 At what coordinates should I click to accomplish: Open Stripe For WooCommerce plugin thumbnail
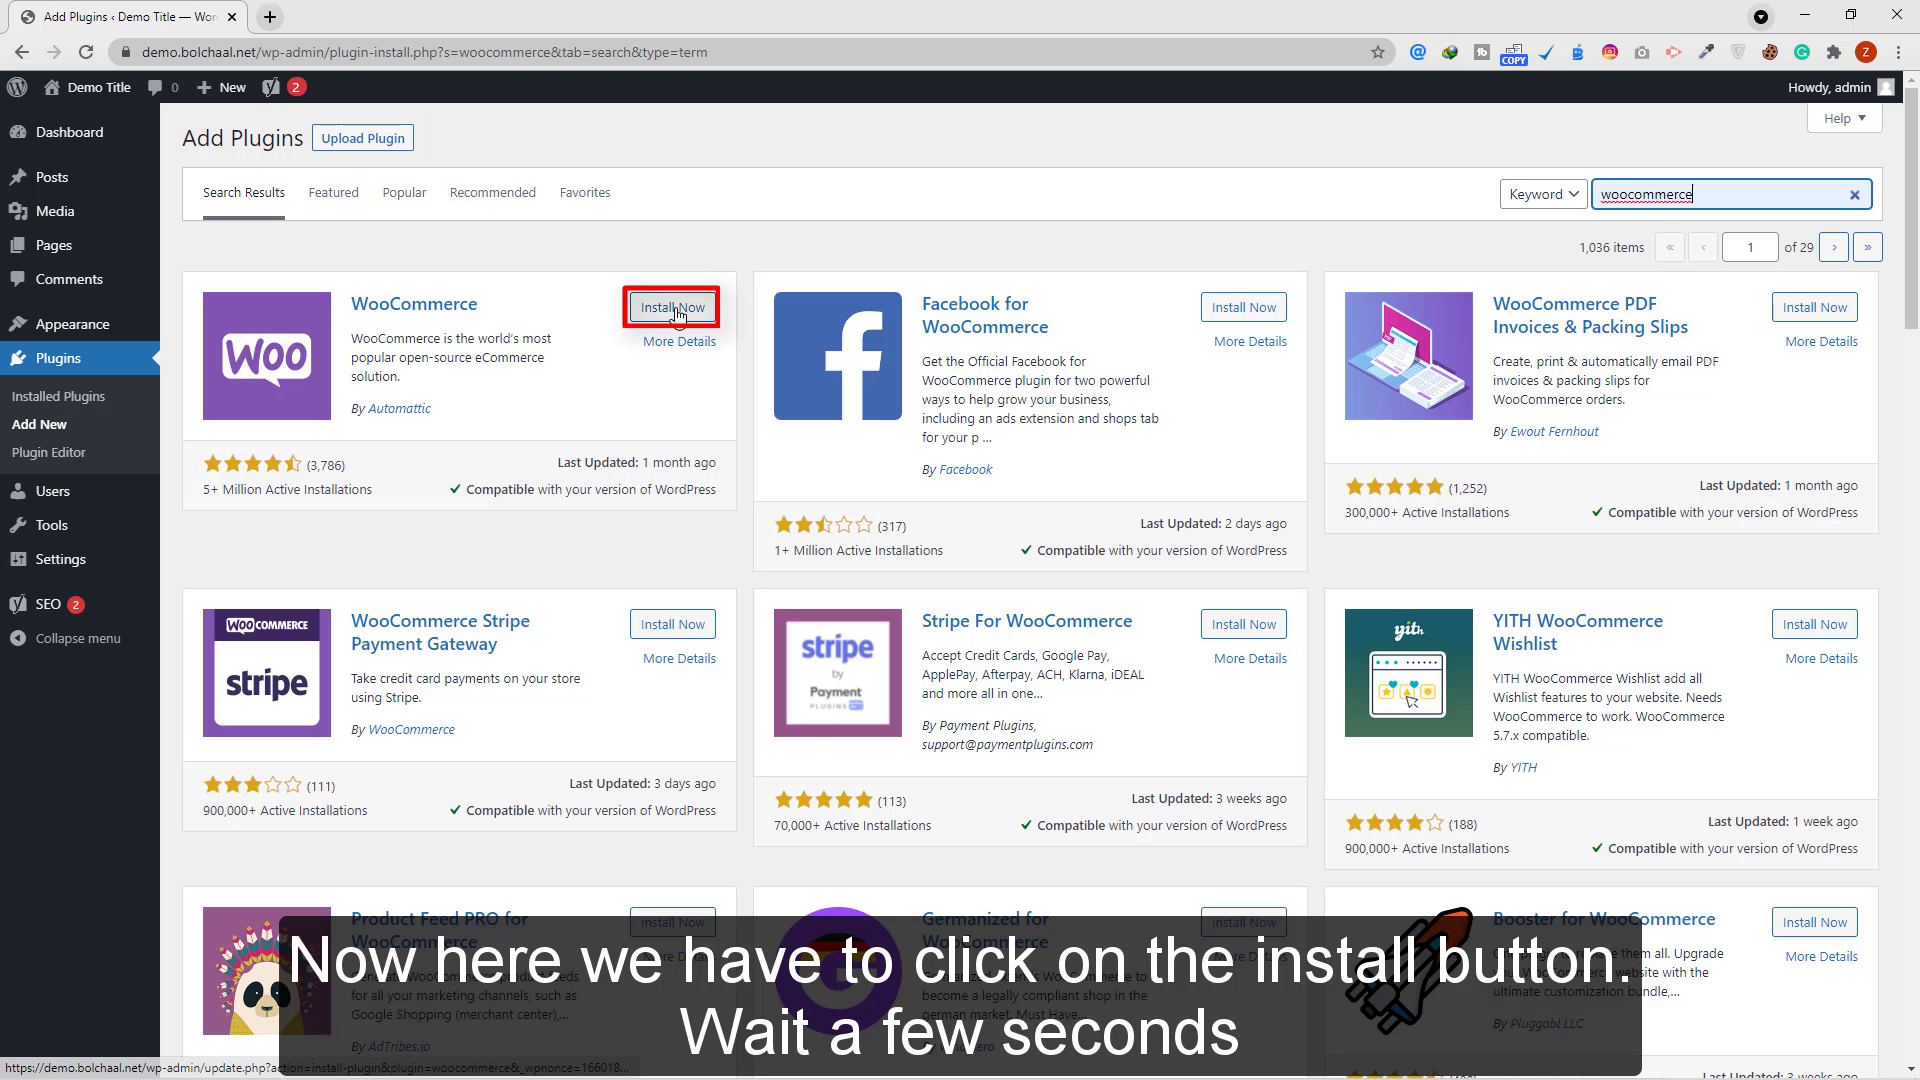(838, 673)
